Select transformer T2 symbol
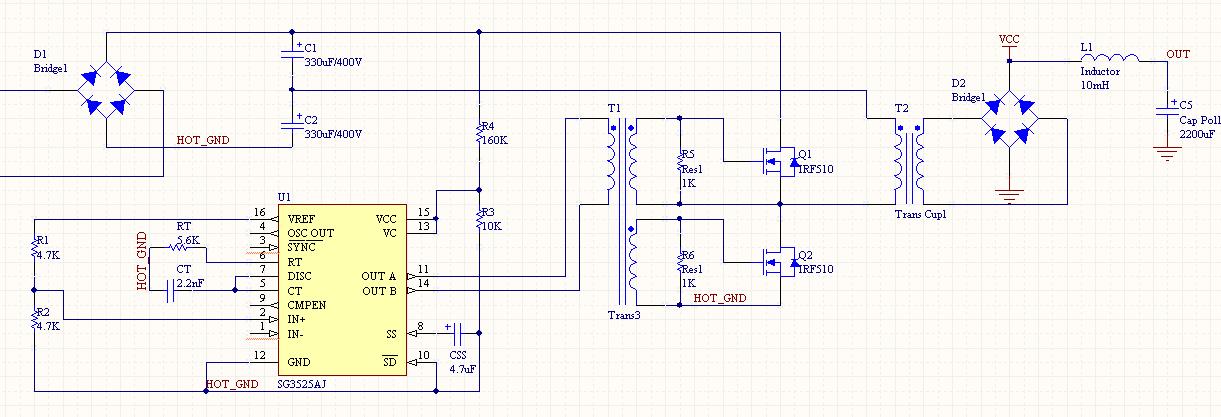Screen dimensions: 1221x417 pos(909,161)
